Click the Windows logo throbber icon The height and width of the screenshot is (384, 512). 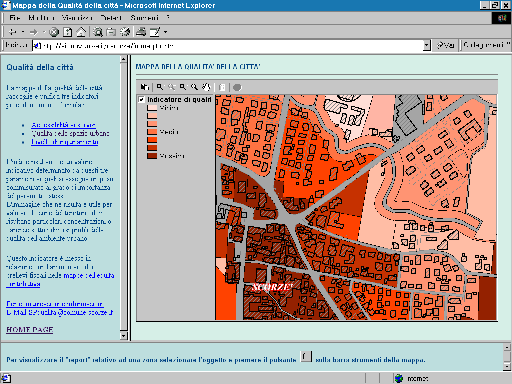(x=502, y=18)
